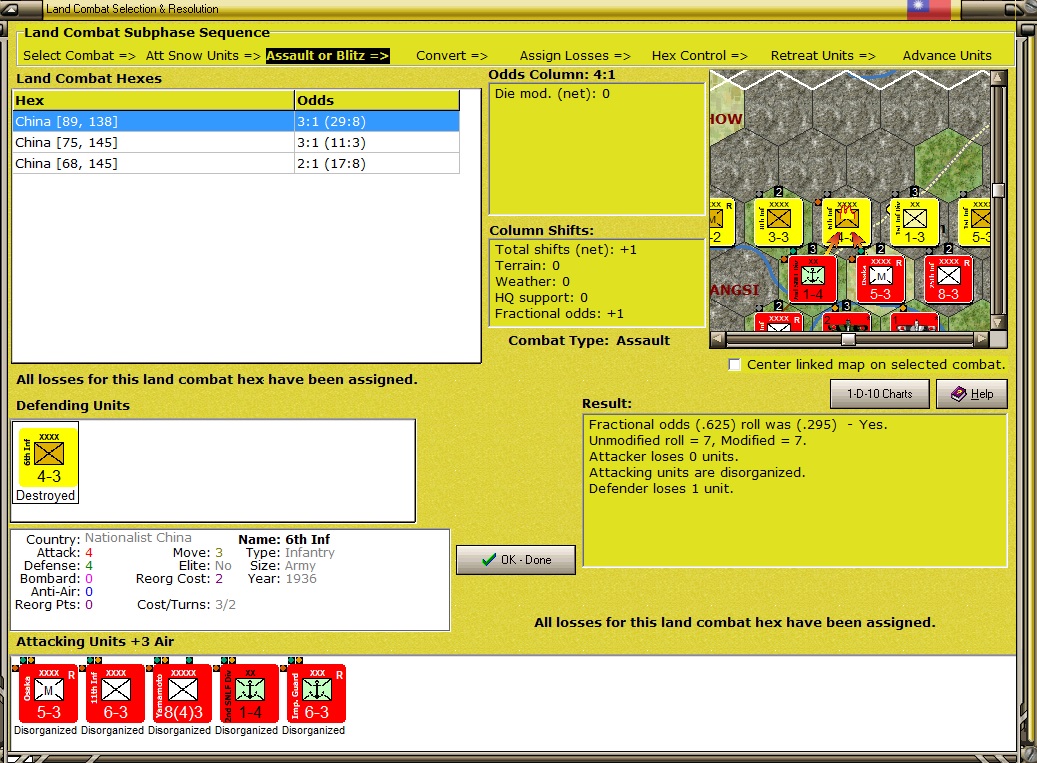
Task: Click the map horizontal scrollbar thumb
Action: tap(849, 340)
